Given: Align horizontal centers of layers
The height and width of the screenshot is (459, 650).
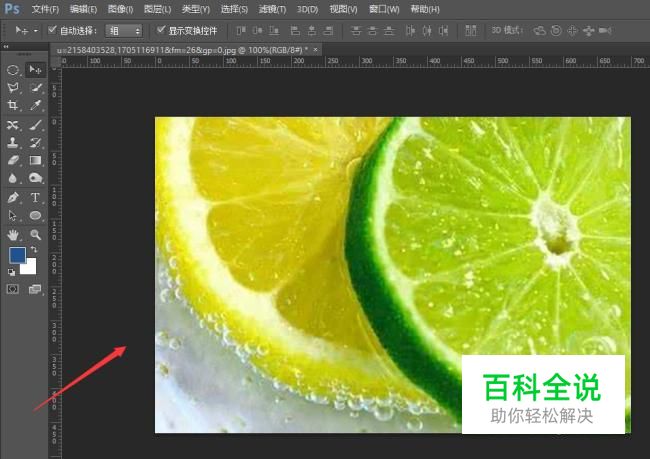Looking at the screenshot, I should tap(312, 31).
